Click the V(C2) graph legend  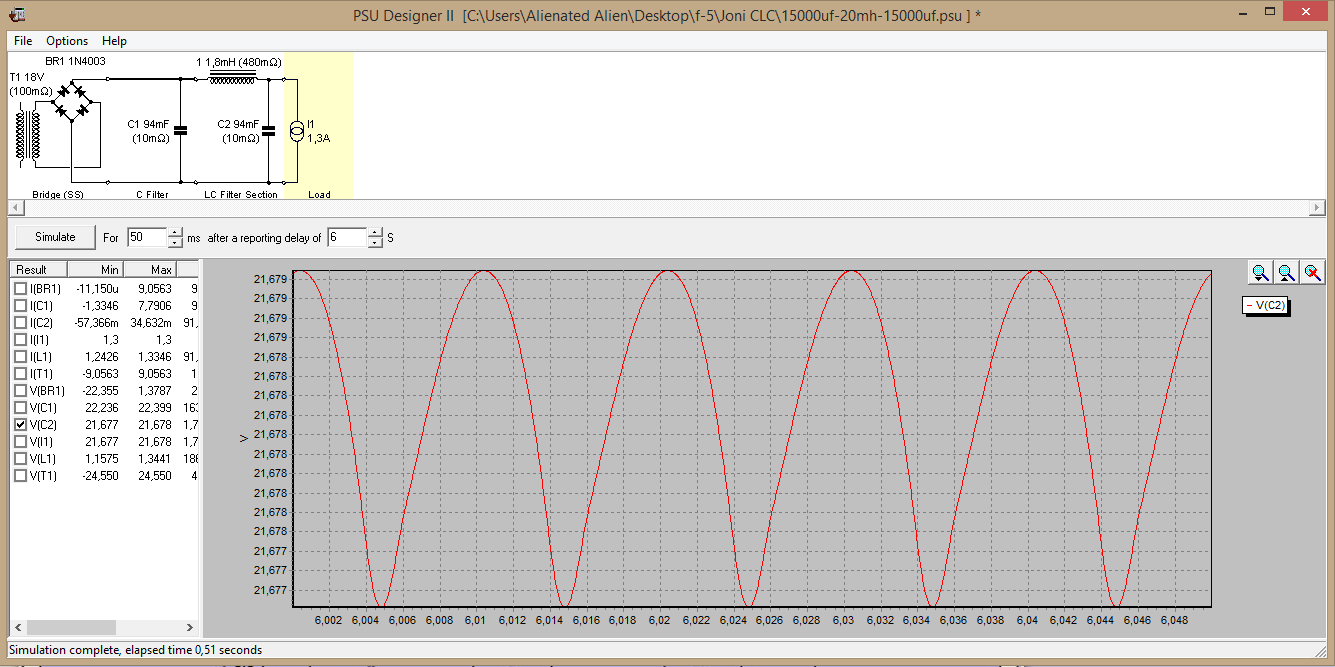[1266, 305]
